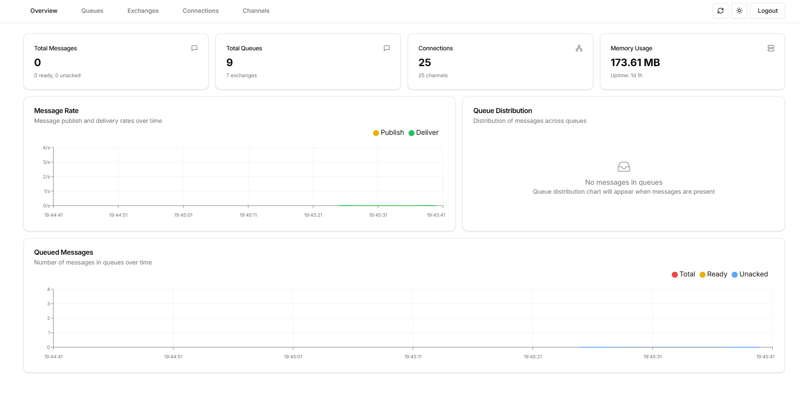Click the 'Uptime: 1d 1h' text
This screenshot has height=398, width=800.
pos(626,76)
